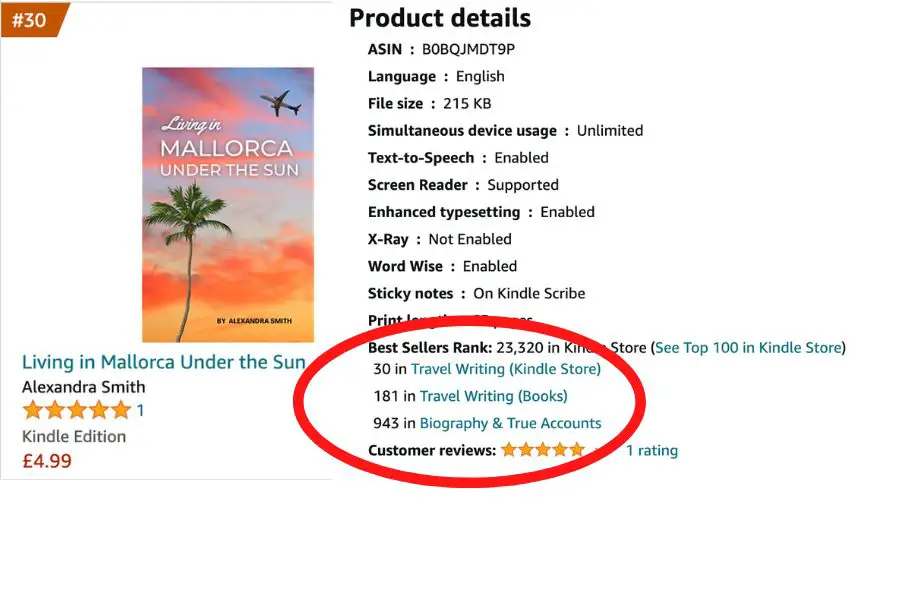Open the book cover thumbnail image

(x=227, y=203)
